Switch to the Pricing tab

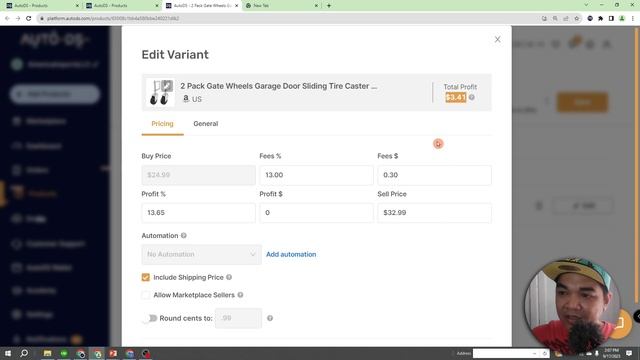pyautogui.click(x=162, y=124)
